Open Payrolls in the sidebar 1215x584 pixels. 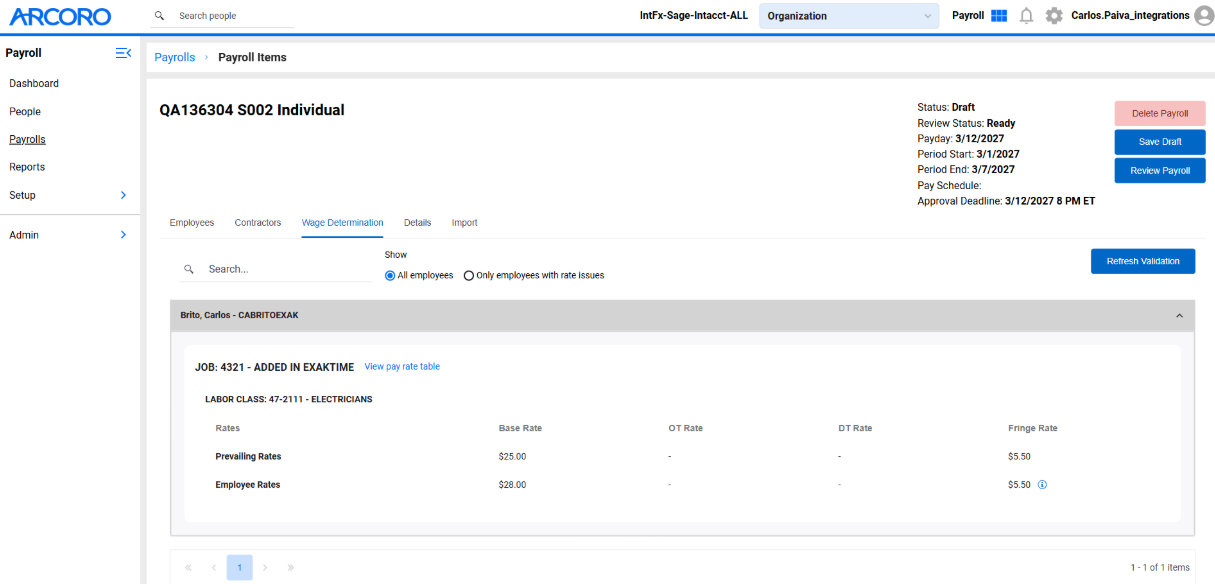coord(27,140)
